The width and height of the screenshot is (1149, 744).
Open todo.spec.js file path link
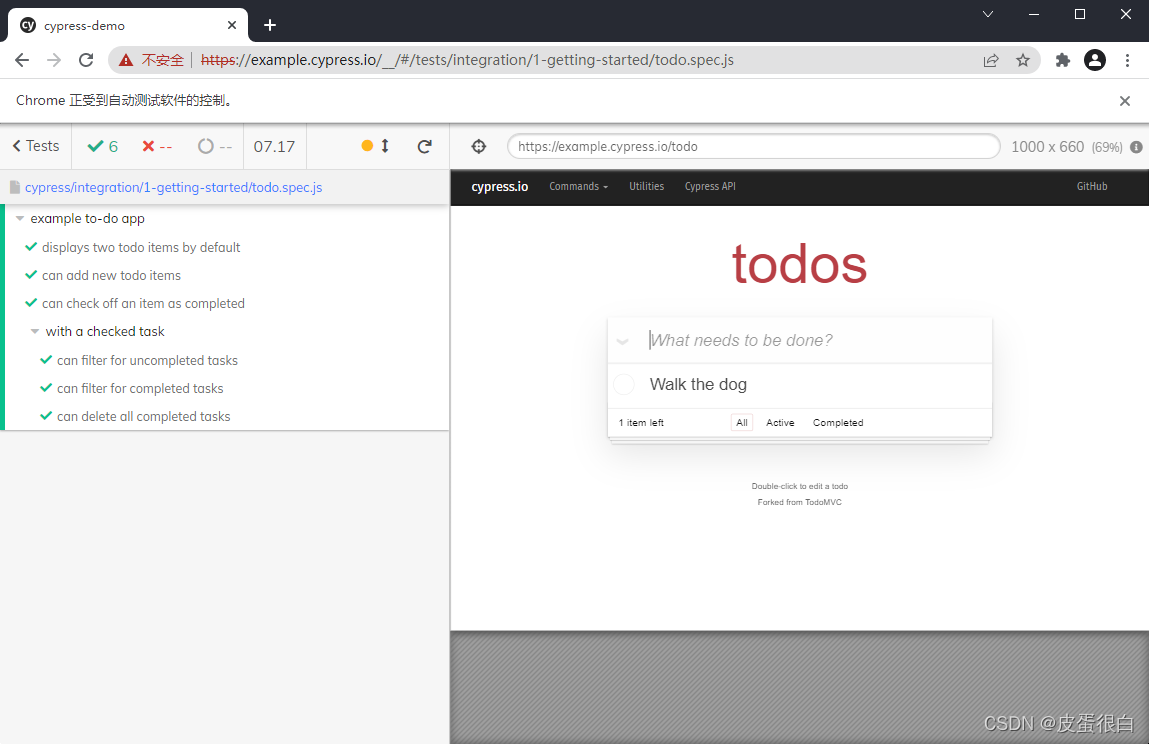coord(173,187)
